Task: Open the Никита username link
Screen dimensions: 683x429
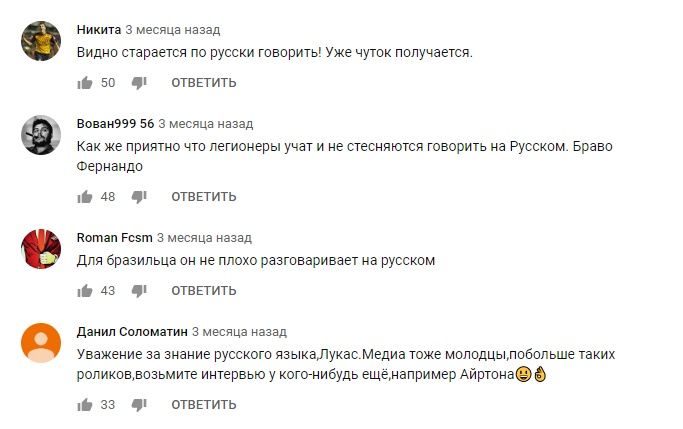Action: 99,30
